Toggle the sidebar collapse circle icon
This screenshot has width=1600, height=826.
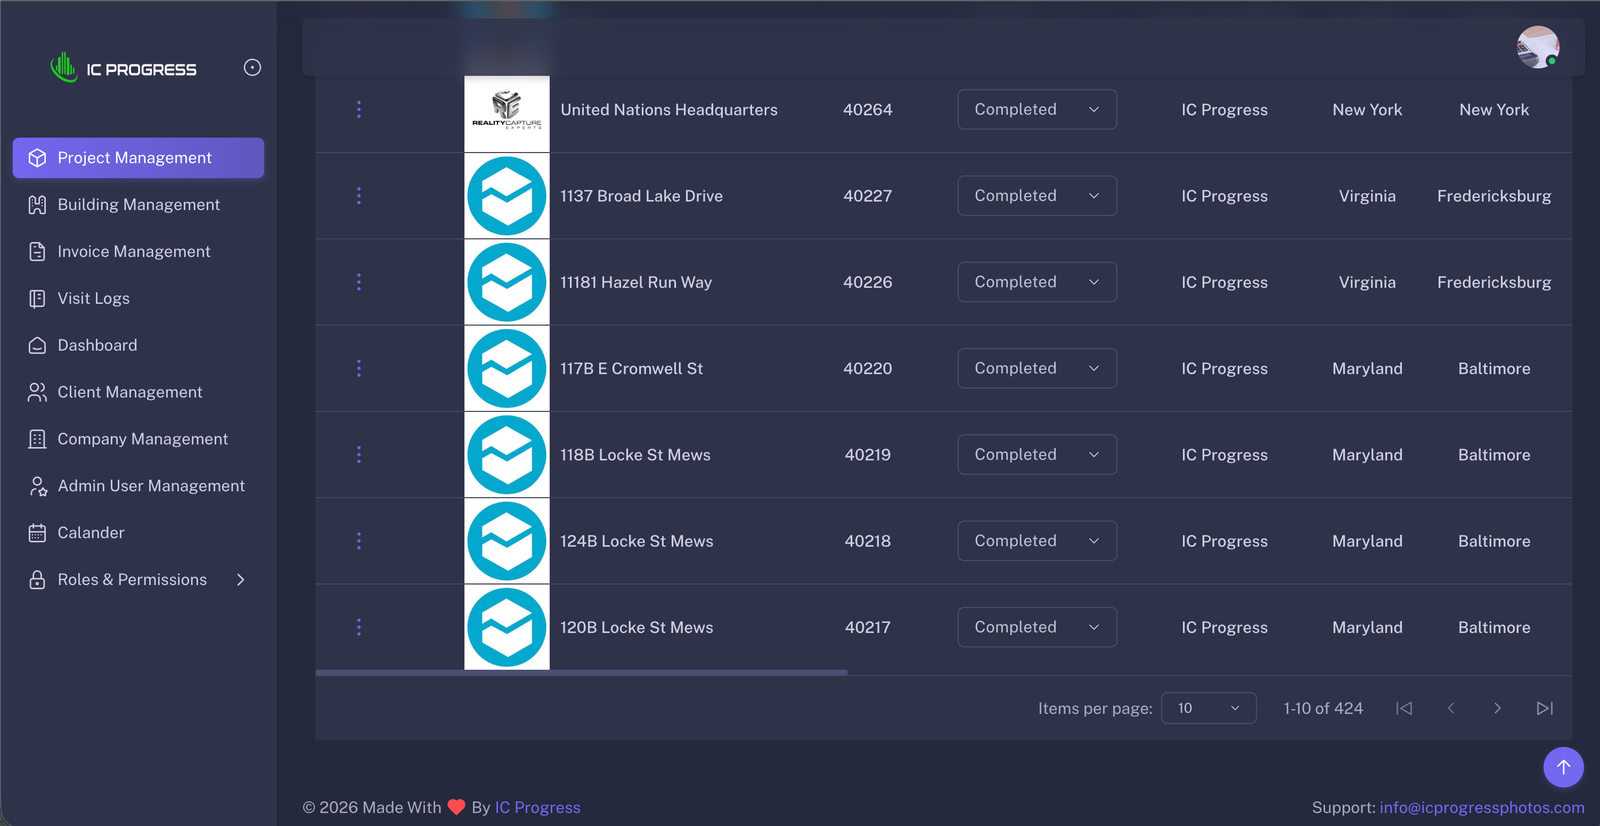pyautogui.click(x=252, y=67)
